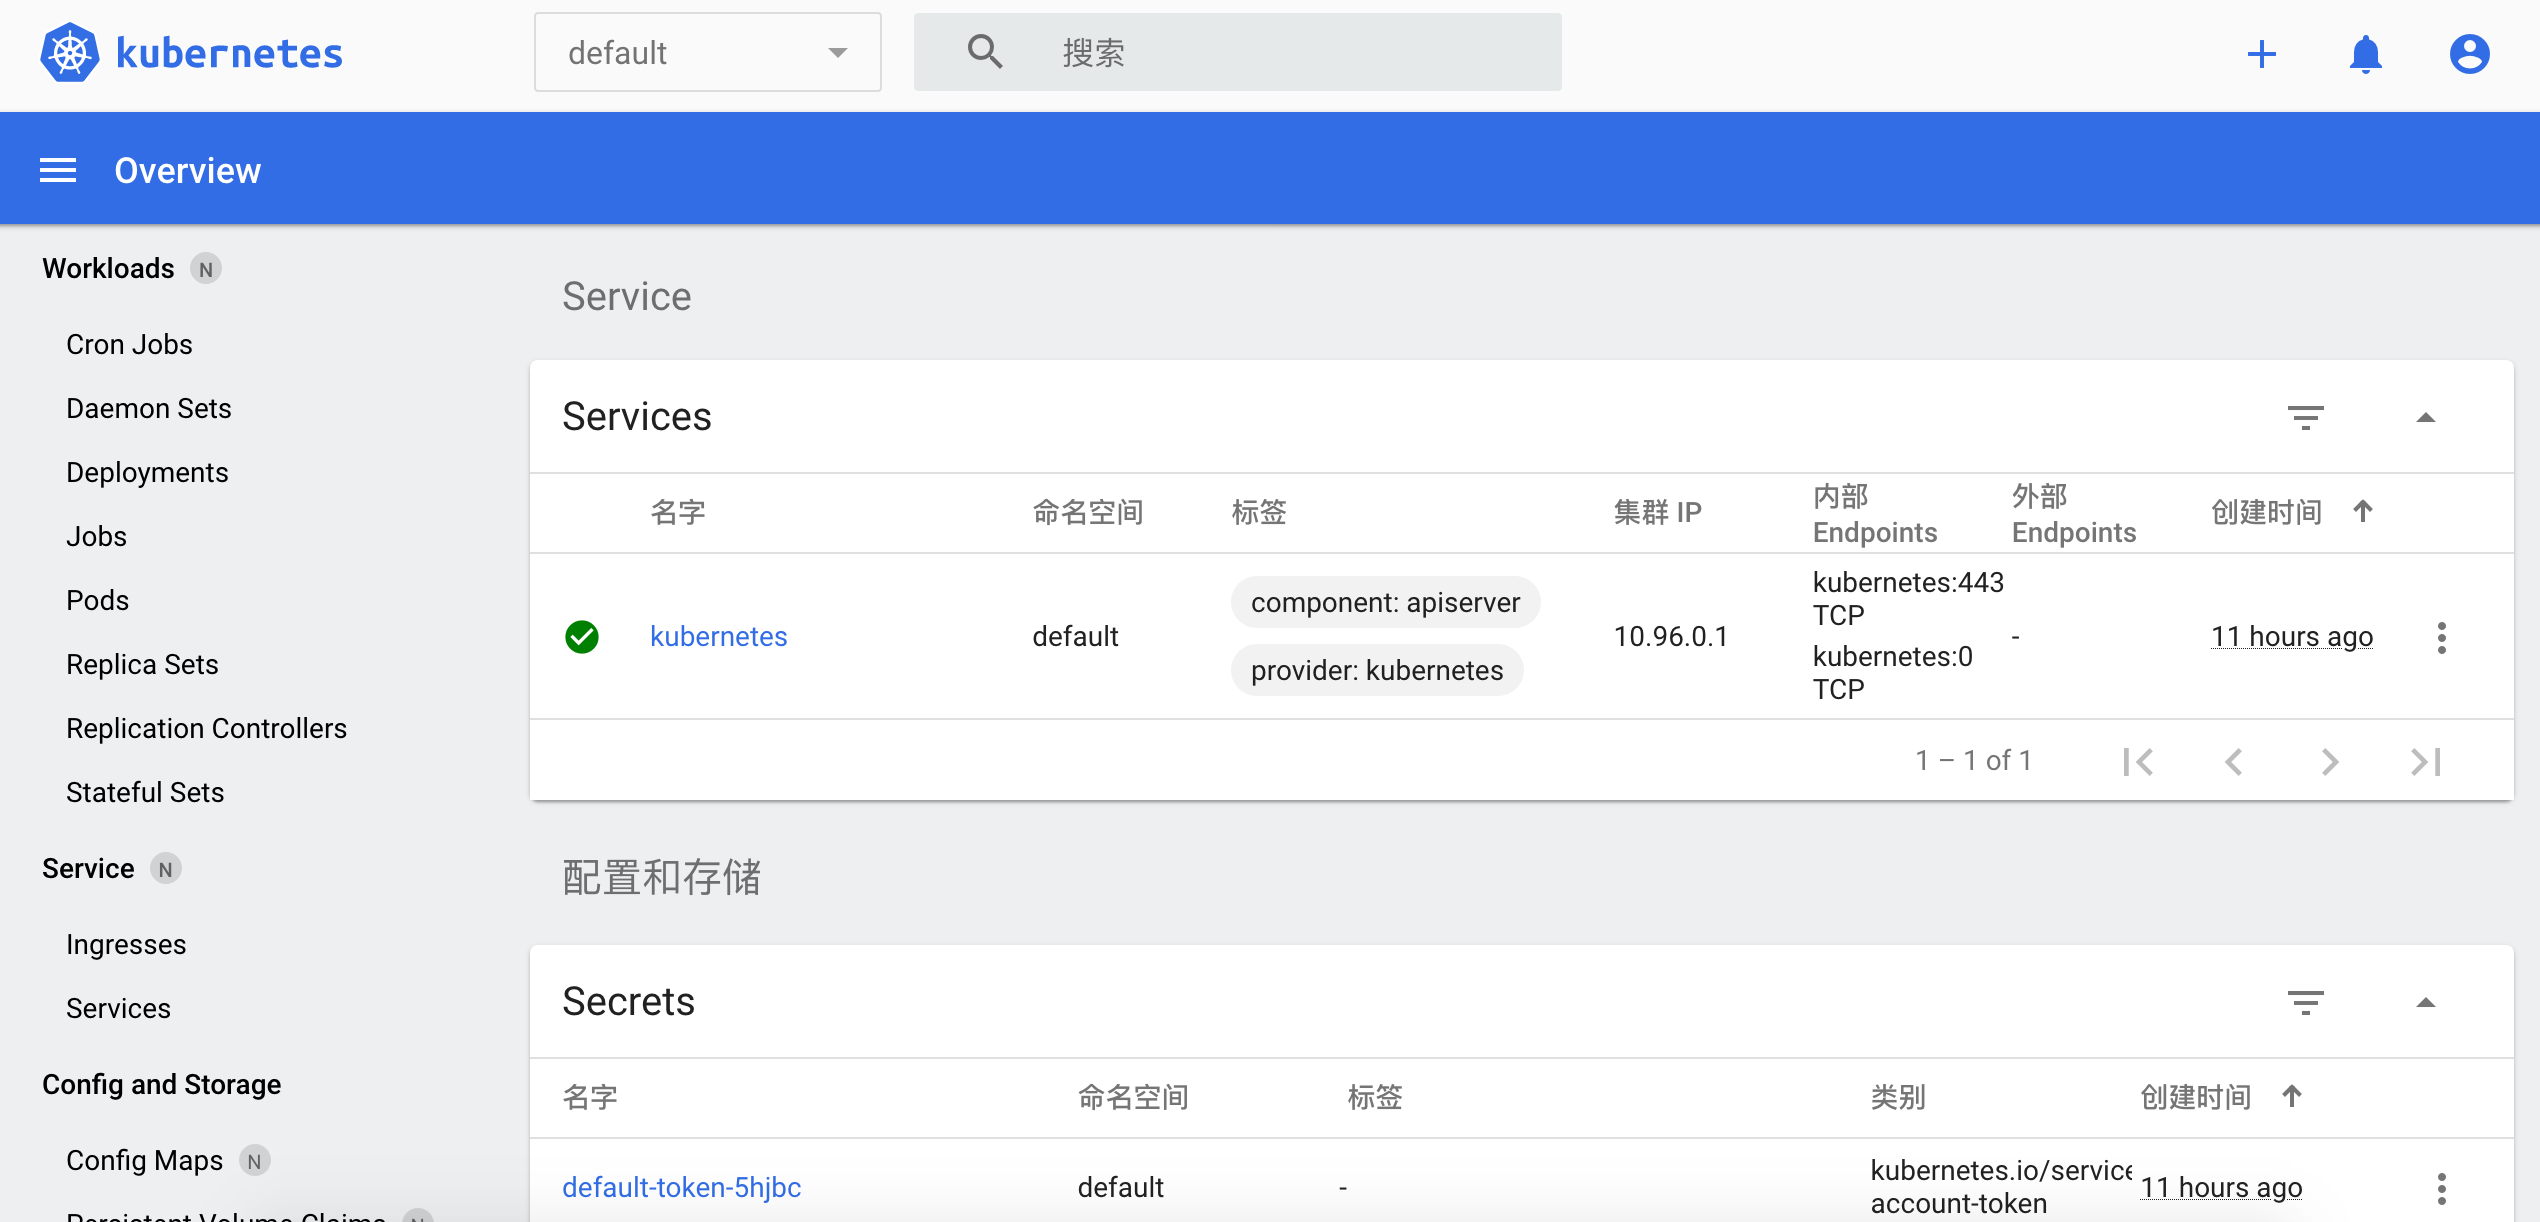Open Replication Controllers in sidebar

pyautogui.click(x=206, y=729)
